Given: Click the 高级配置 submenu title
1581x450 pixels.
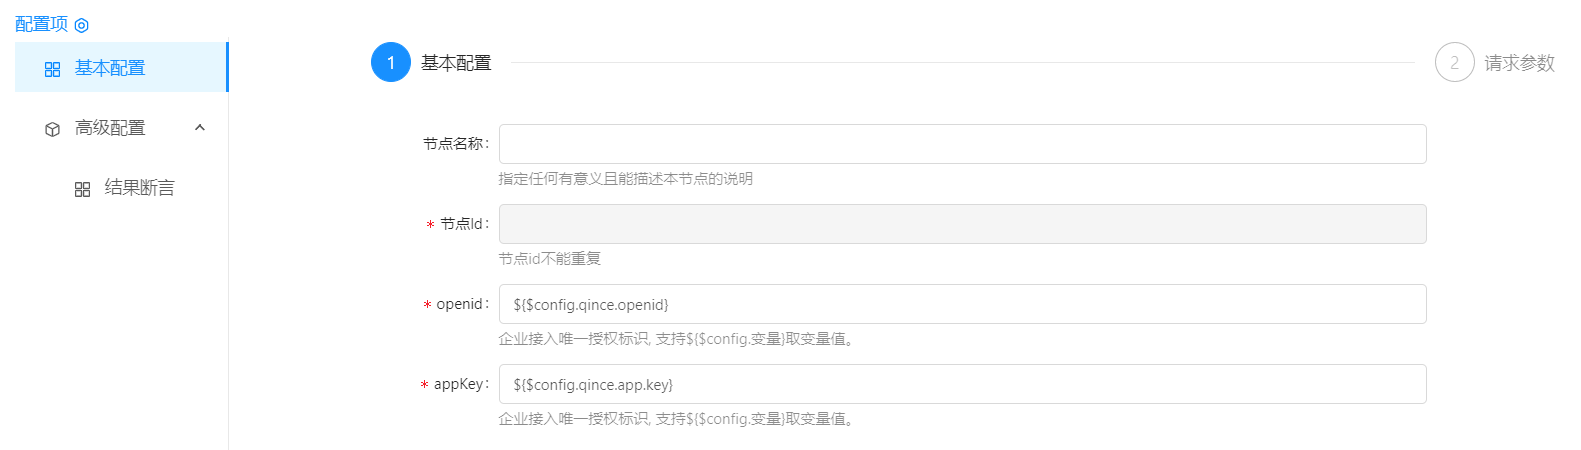Looking at the screenshot, I should coord(110,128).
